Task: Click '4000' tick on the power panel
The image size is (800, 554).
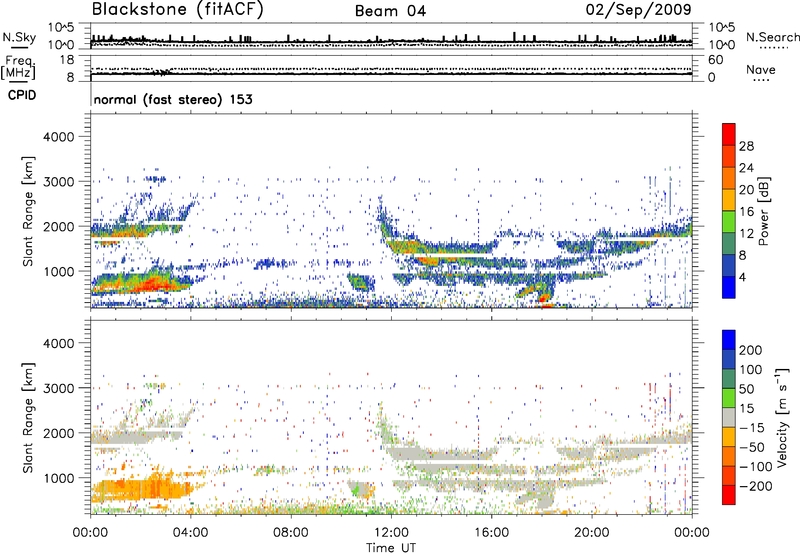Action: pyautogui.click(x=58, y=137)
